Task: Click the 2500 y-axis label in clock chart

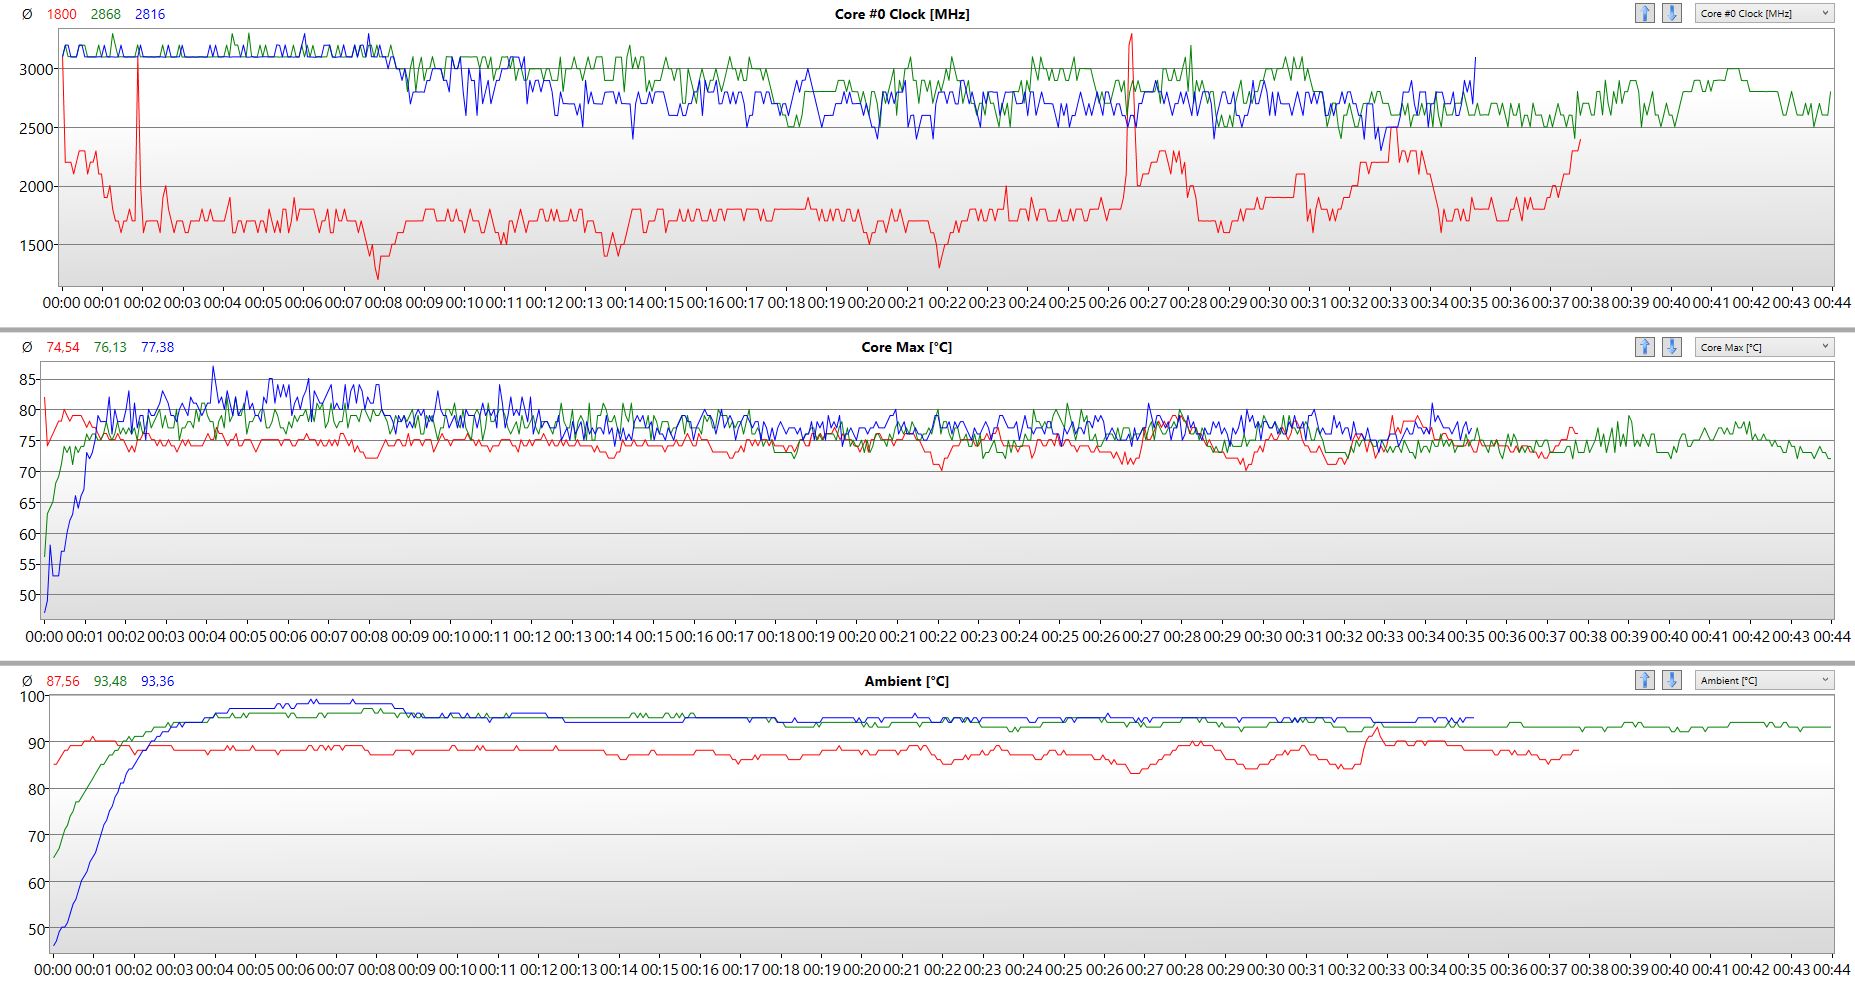Action: [37, 128]
